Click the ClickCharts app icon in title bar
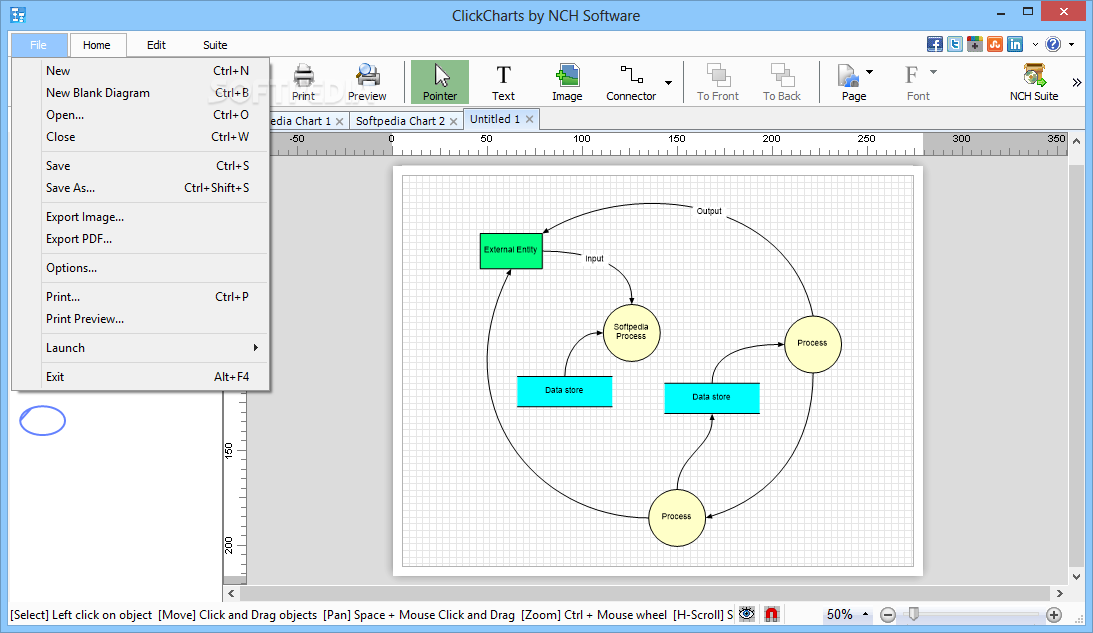The width and height of the screenshot is (1093, 633). coord(18,15)
